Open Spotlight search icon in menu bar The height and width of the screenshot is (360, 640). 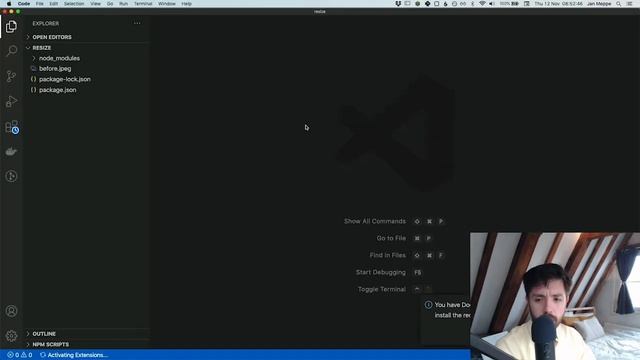(x=619, y=4)
